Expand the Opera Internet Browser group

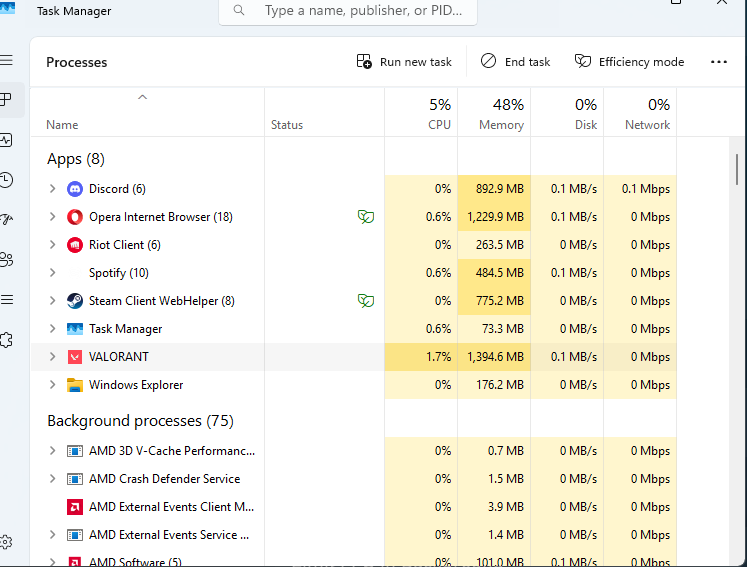tap(52, 217)
